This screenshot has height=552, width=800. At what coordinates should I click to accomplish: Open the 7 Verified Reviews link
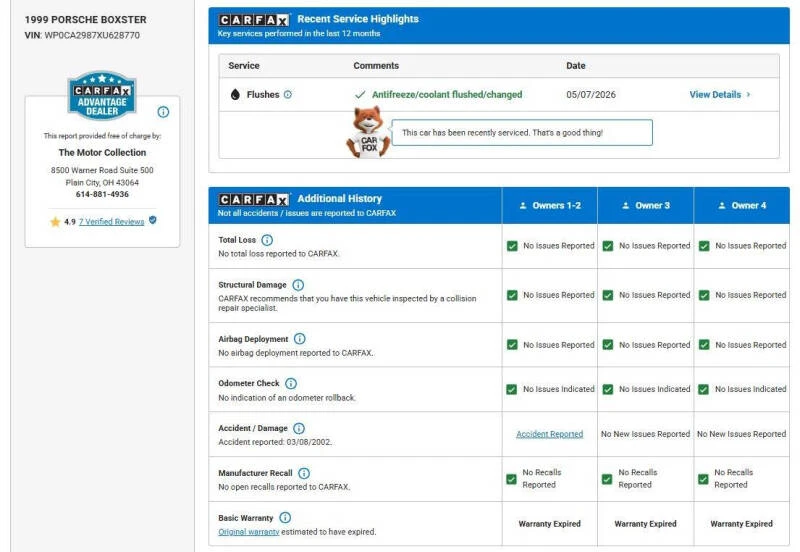click(111, 221)
